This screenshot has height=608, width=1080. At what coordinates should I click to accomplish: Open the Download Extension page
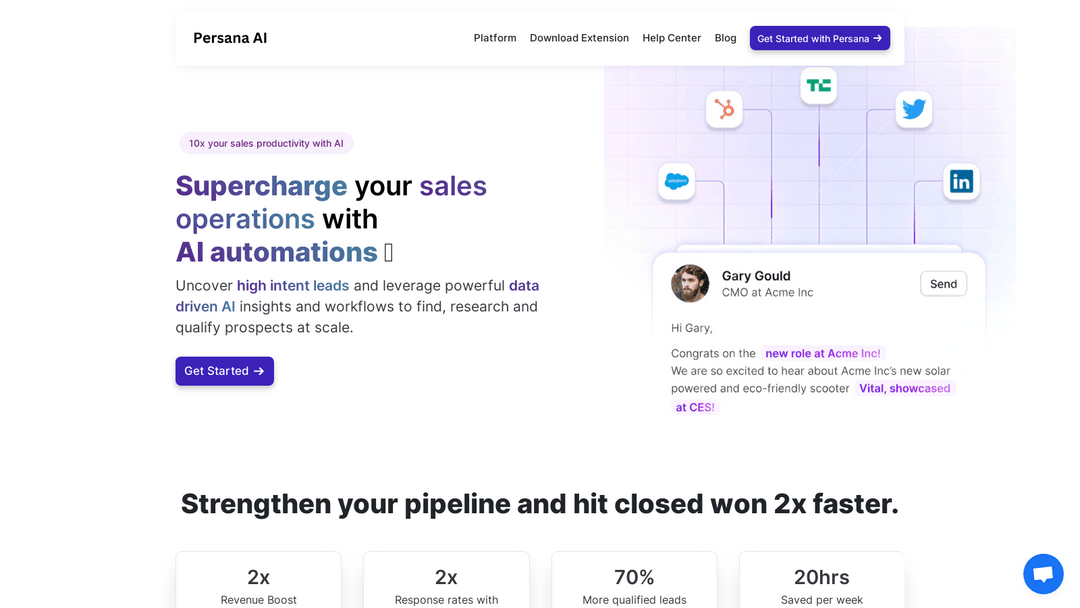click(579, 38)
